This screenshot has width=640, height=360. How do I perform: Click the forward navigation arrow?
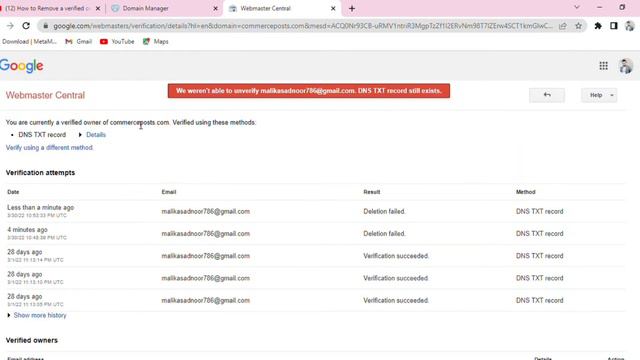coord(10,26)
